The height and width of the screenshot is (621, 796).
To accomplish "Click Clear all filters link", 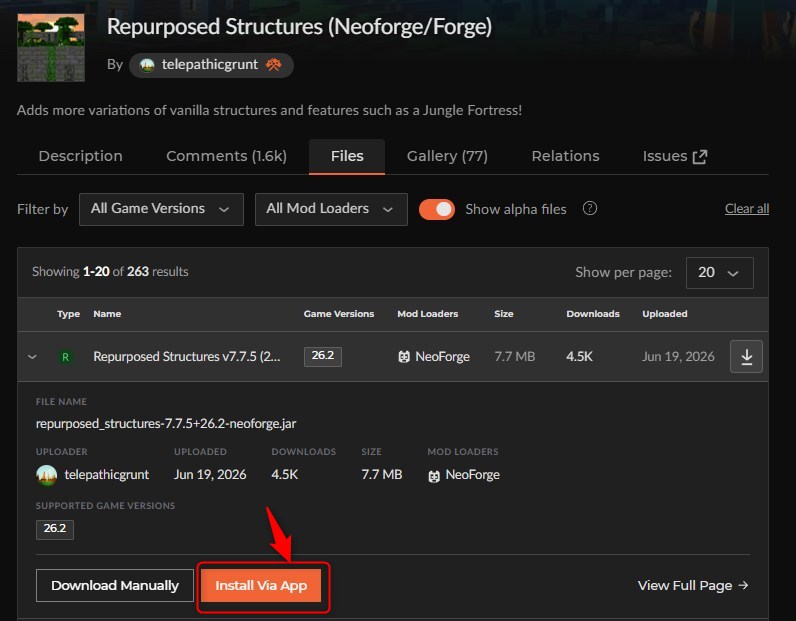I will coord(747,209).
